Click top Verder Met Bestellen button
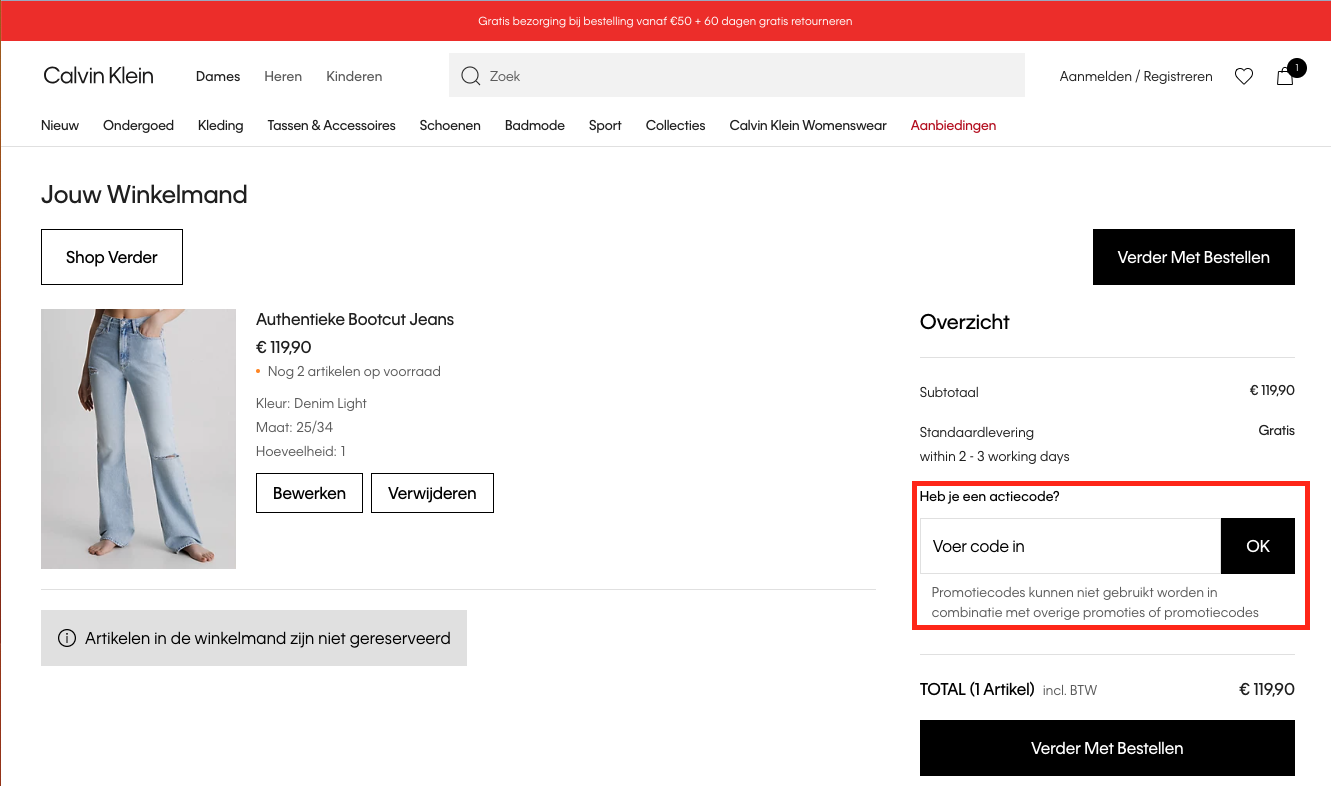The image size is (1331, 786). pyautogui.click(x=1194, y=257)
